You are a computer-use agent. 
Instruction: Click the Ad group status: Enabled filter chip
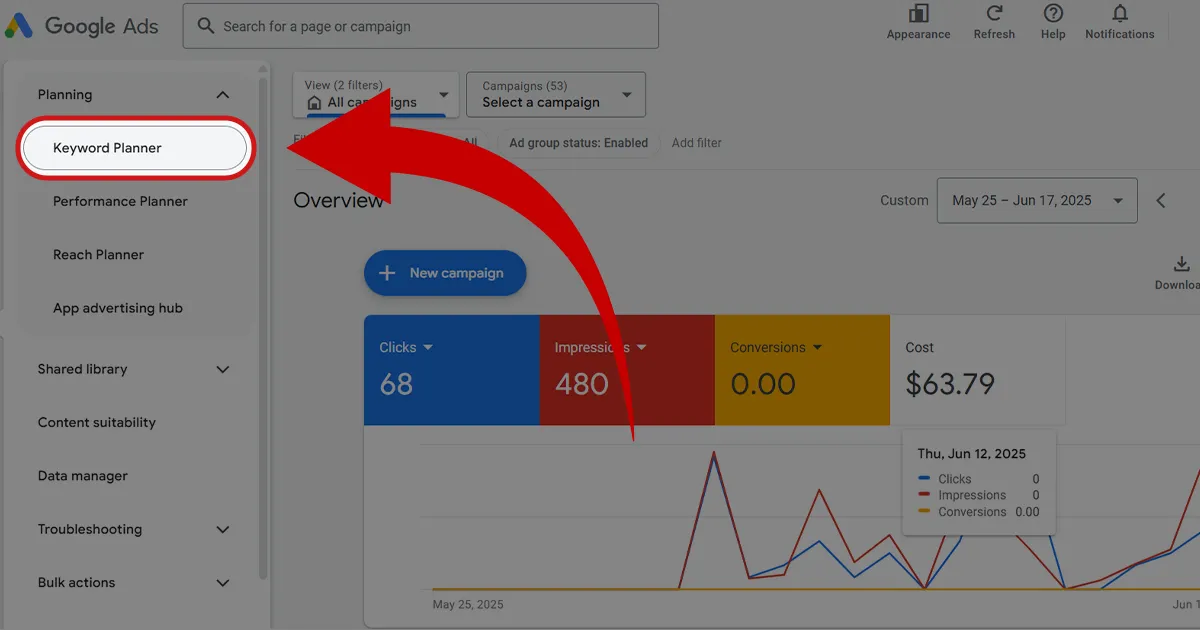click(579, 143)
